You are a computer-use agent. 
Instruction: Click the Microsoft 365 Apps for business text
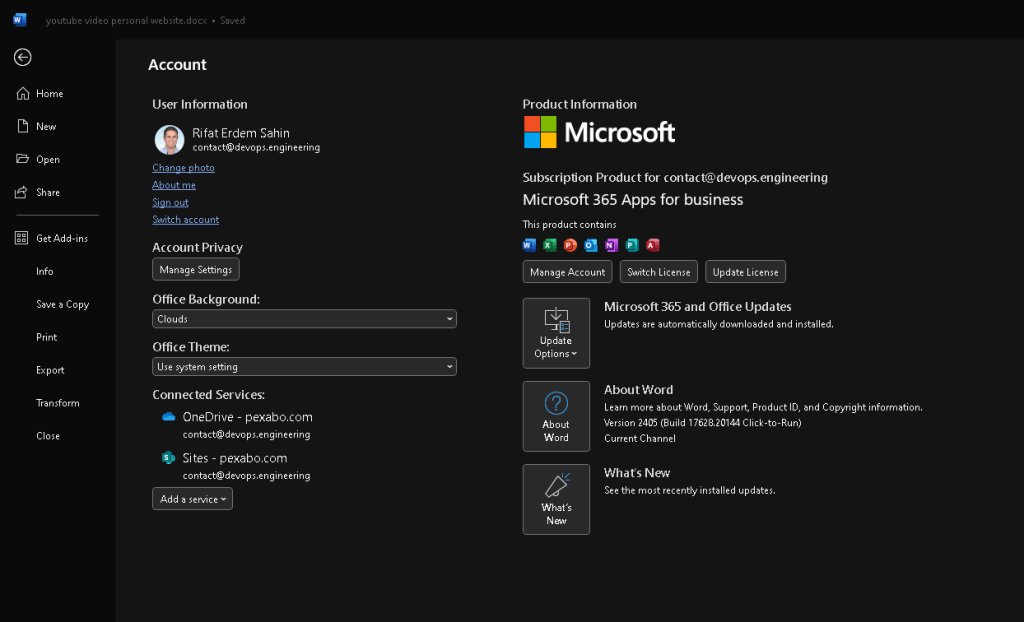pos(633,199)
